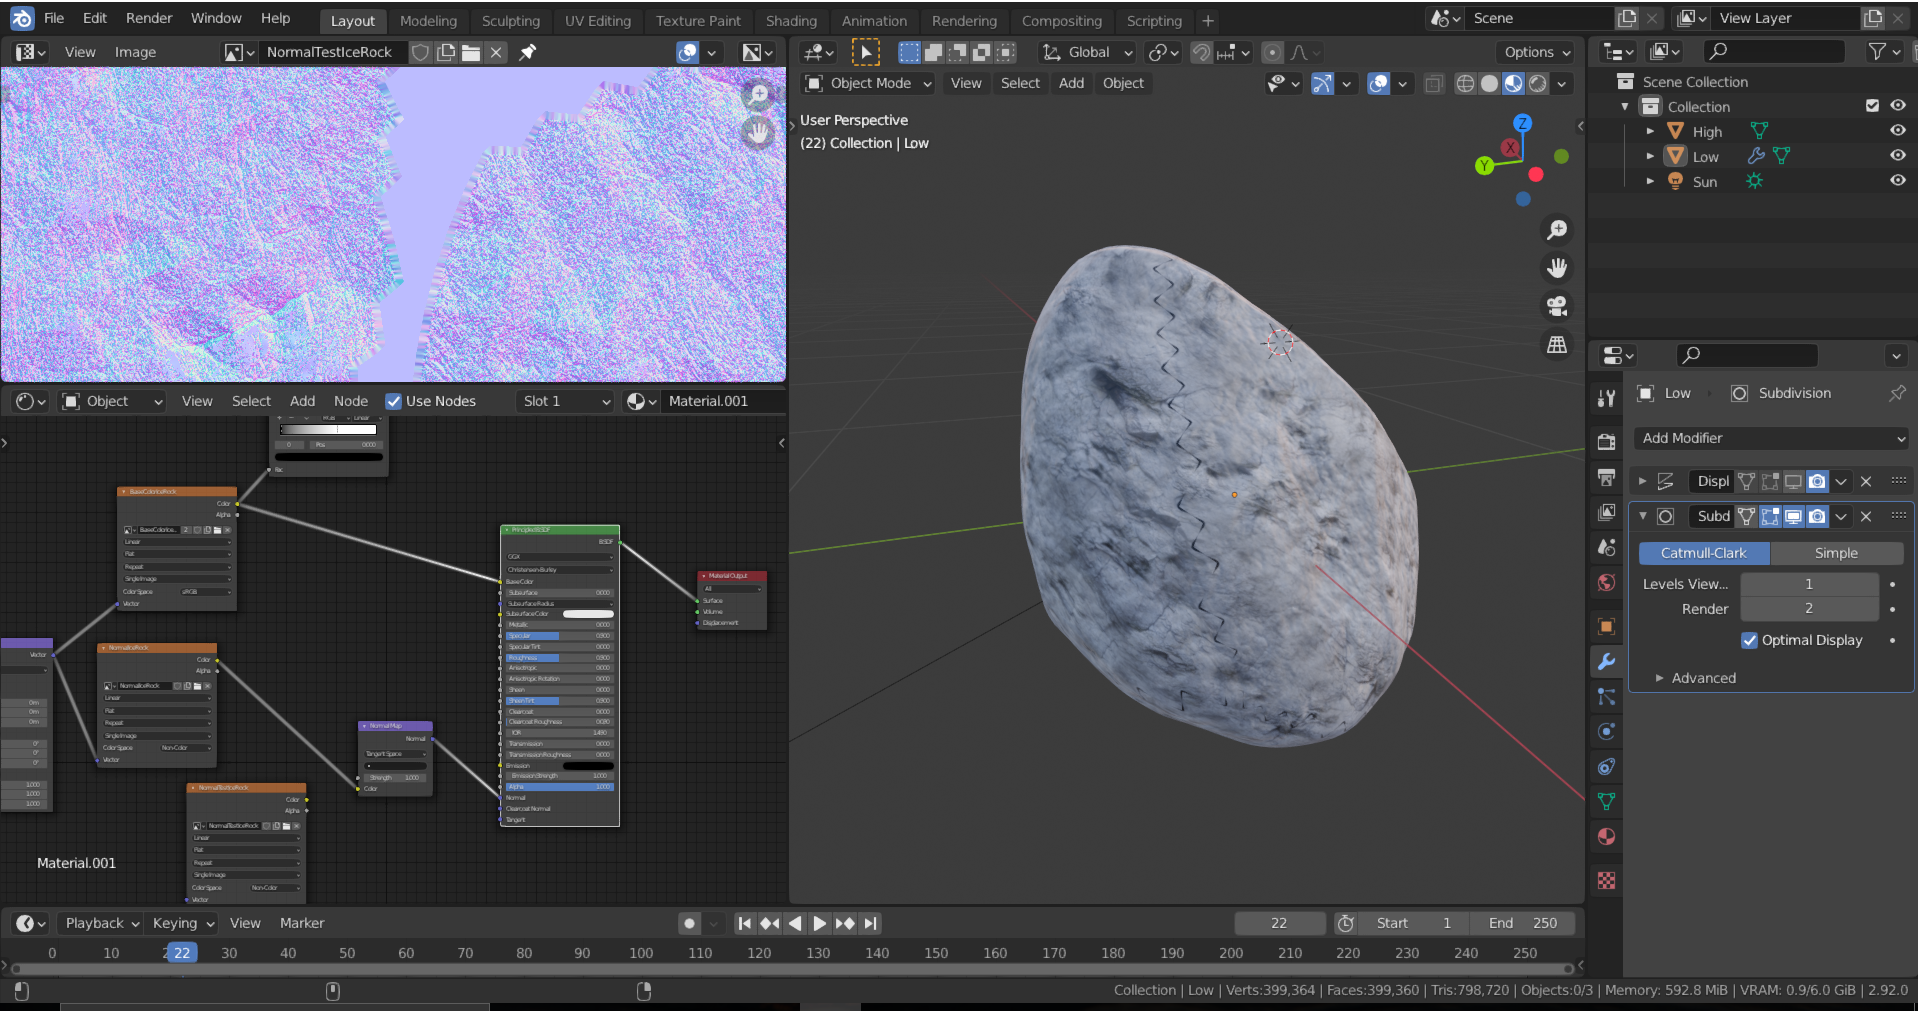Screen dimensions: 1918x1011
Task: Click the Render levels field of the Subdivision modifier
Action: (1808, 608)
